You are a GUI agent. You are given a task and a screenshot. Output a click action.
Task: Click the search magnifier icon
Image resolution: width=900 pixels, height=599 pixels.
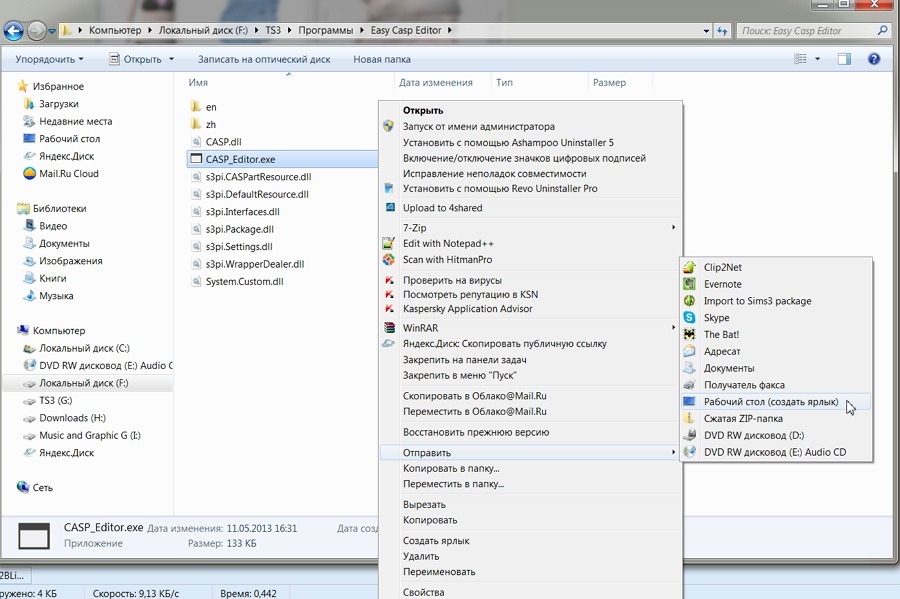click(882, 30)
